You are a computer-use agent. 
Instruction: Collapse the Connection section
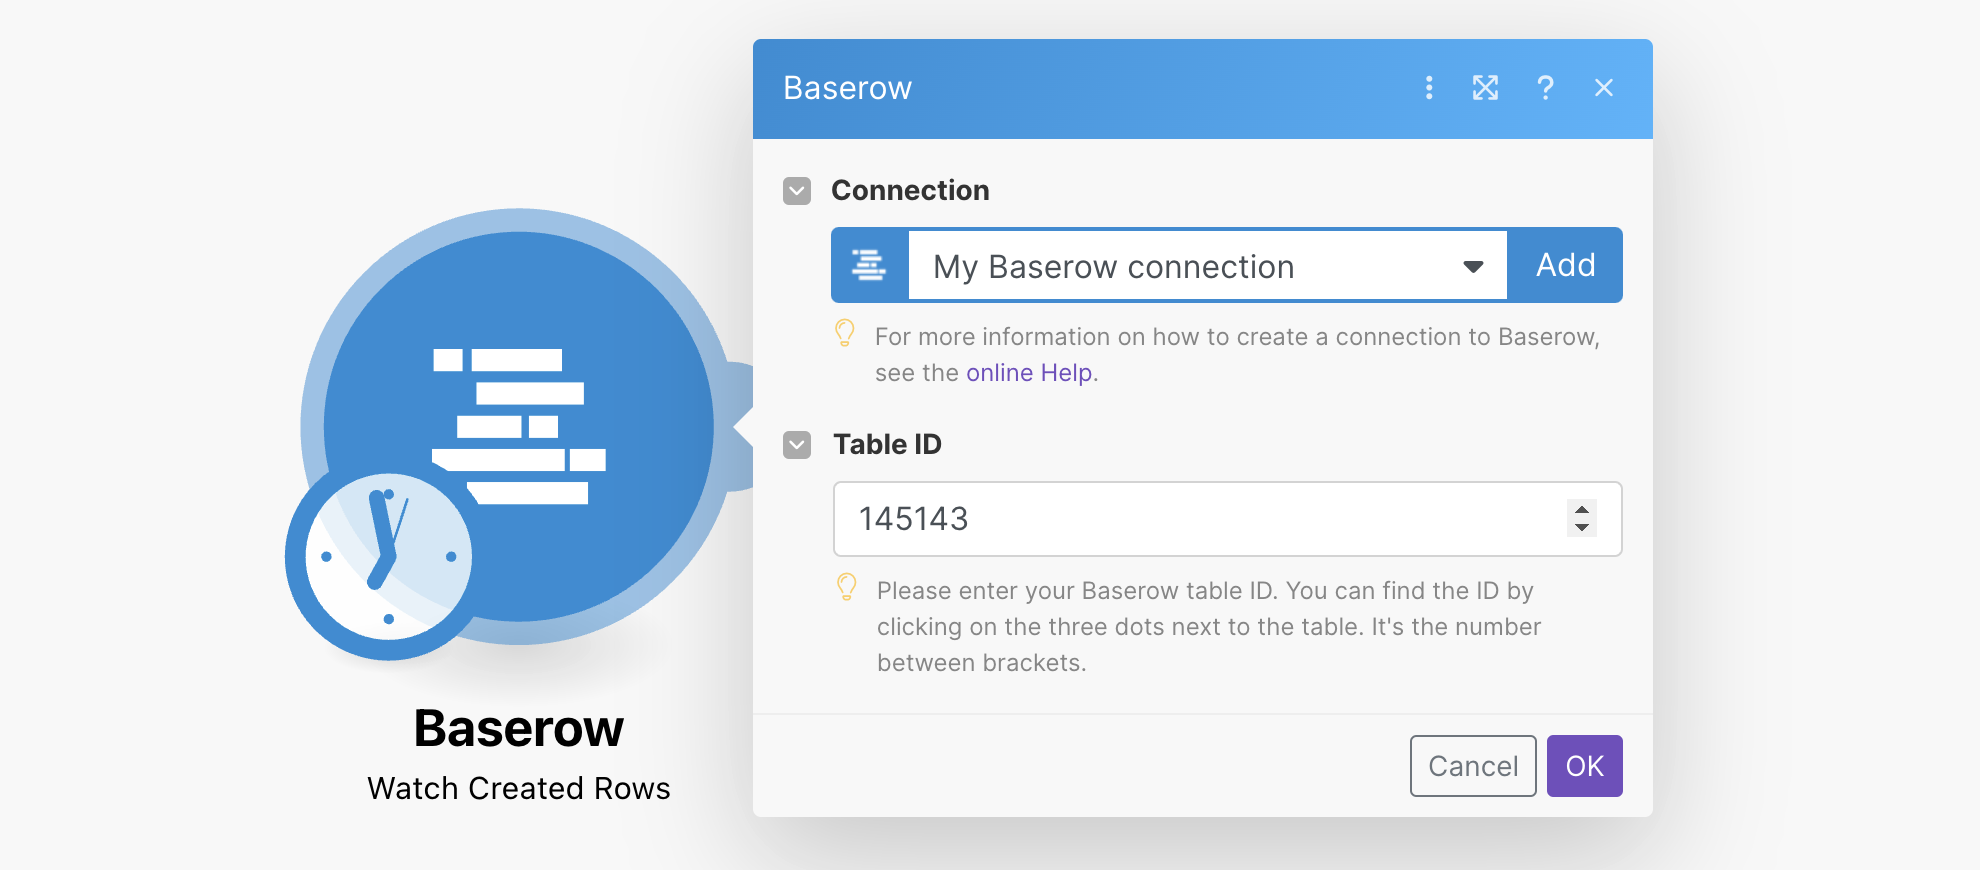pos(797,191)
